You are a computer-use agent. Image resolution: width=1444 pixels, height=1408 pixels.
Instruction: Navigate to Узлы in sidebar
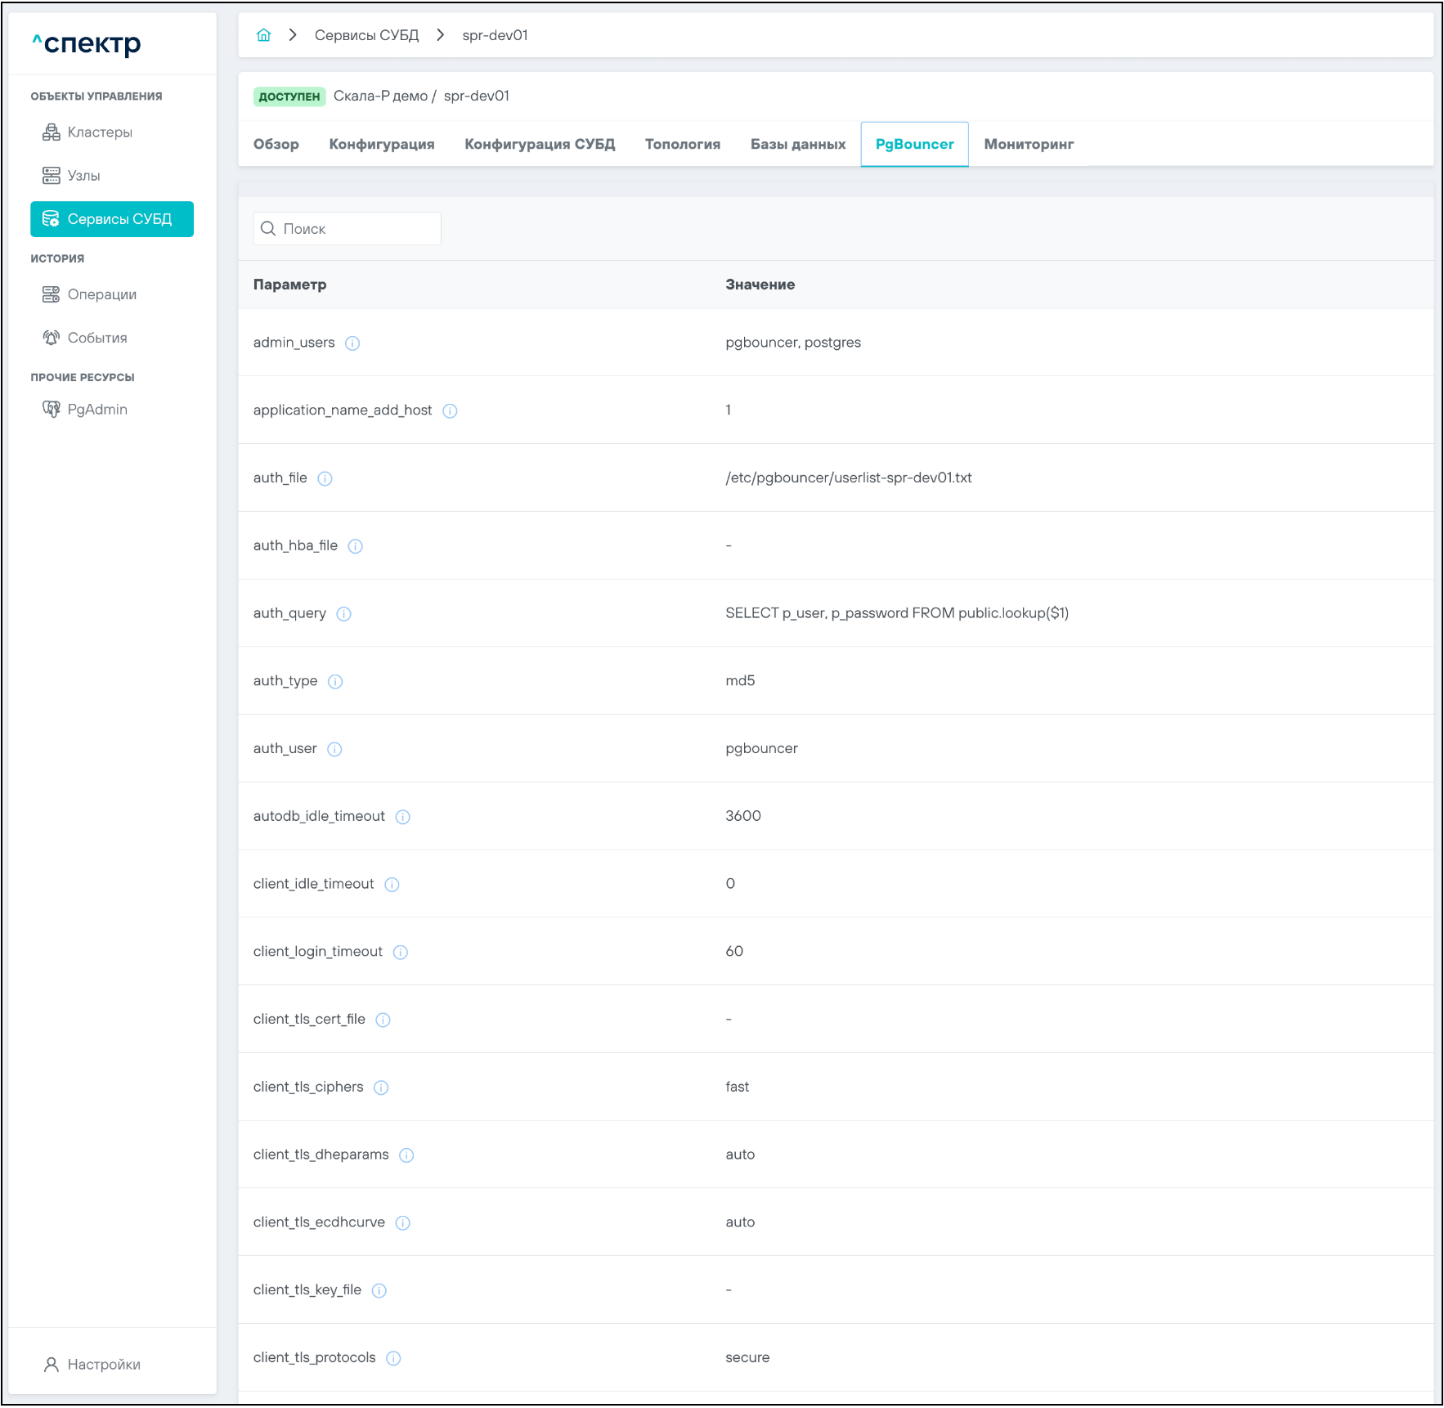[x=83, y=176]
